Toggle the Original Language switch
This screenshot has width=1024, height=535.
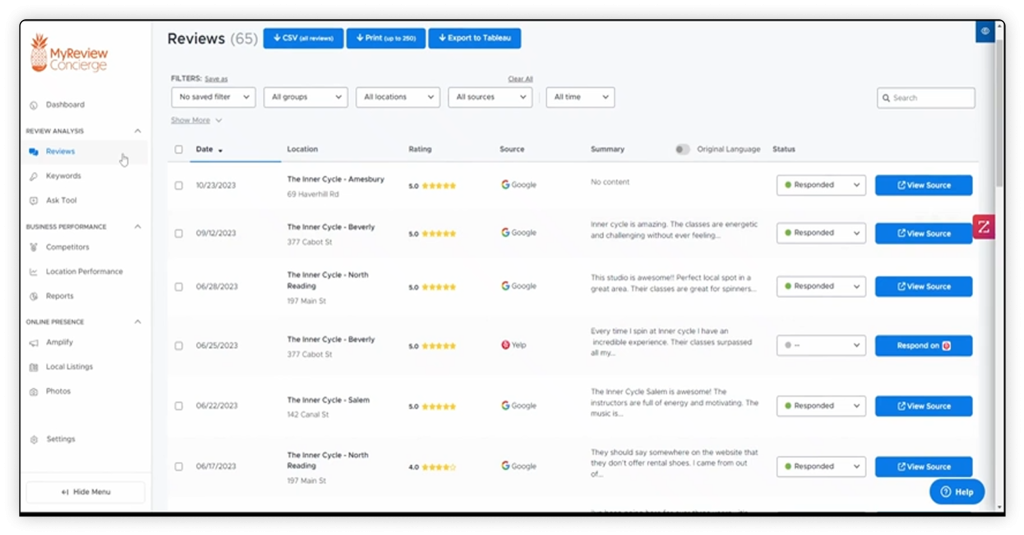pyautogui.click(x=682, y=150)
